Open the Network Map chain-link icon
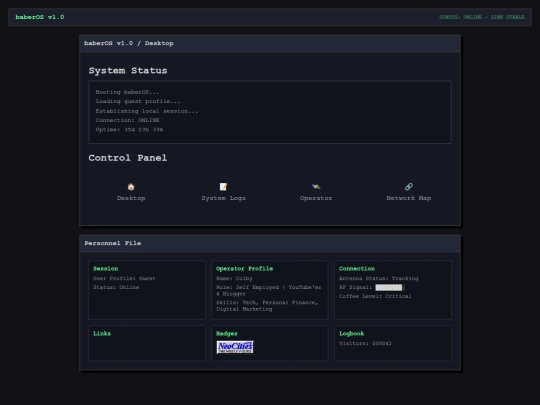 tap(409, 187)
